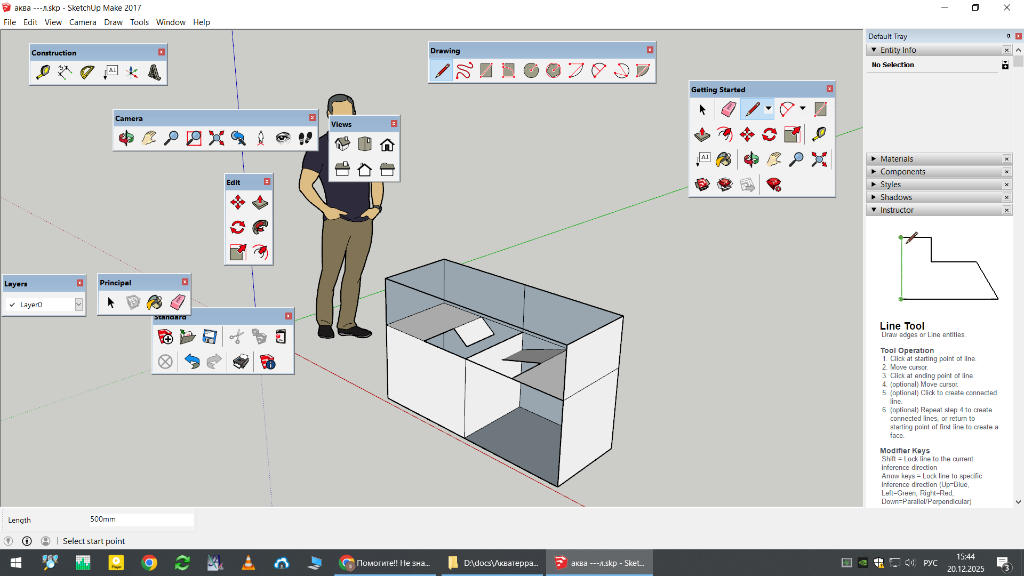
Task: Select the Freehand tool in Drawing toolbar
Action: pyautogui.click(x=464, y=71)
